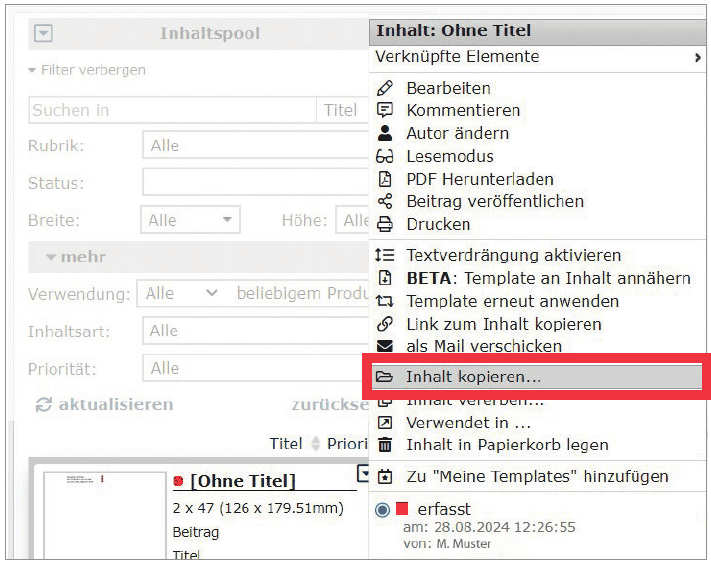Click the printer icon for Drucken
Screen dimensions: 711x564
[385, 224]
